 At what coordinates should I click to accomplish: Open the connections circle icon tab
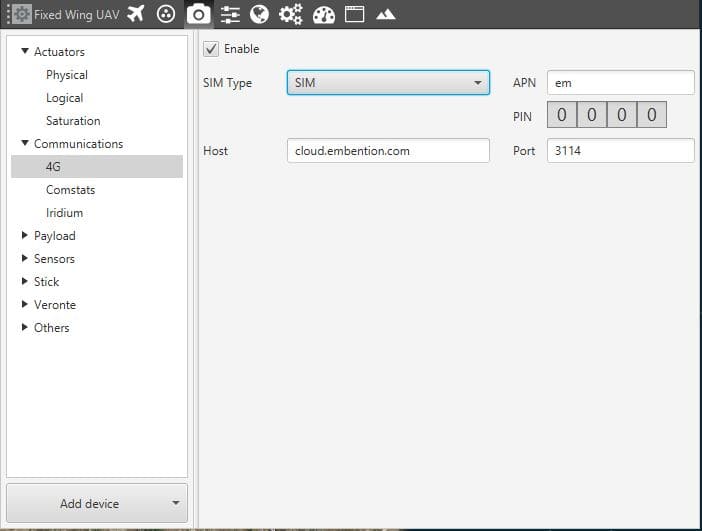pos(166,14)
